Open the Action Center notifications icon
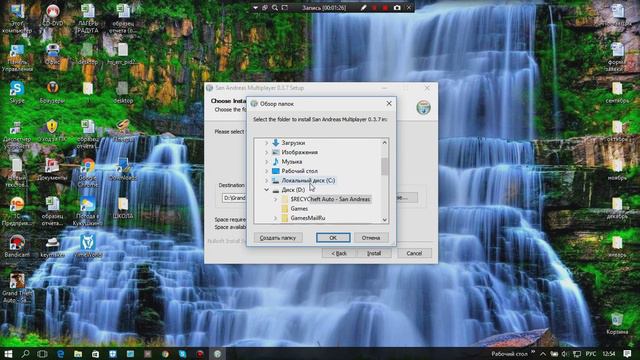The image size is (640, 360). click(627, 353)
